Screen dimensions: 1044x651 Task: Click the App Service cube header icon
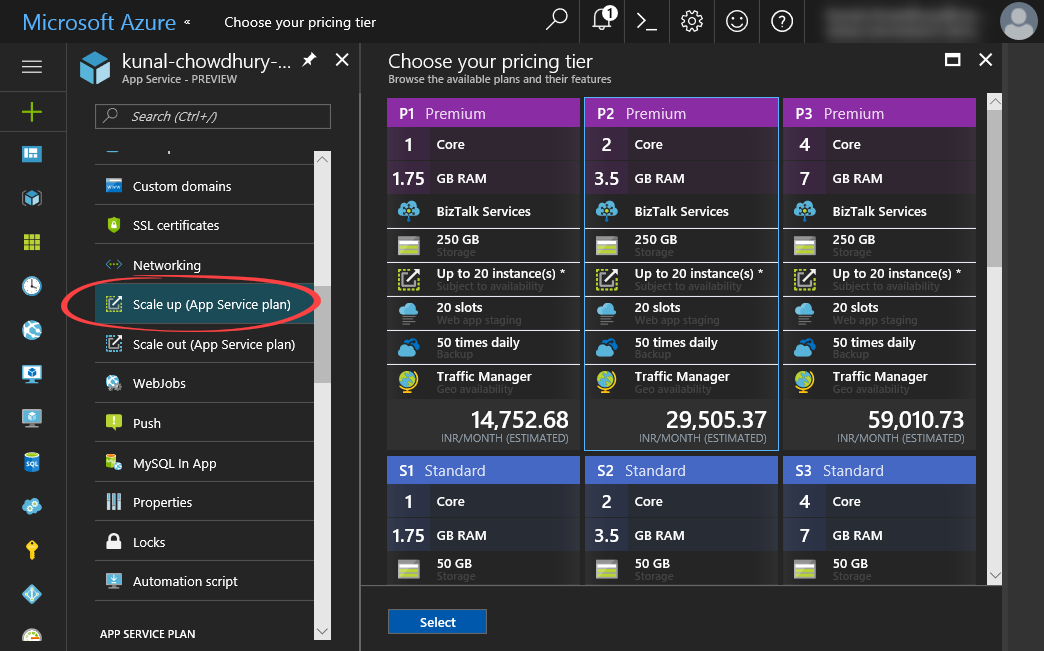click(x=95, y=68)
